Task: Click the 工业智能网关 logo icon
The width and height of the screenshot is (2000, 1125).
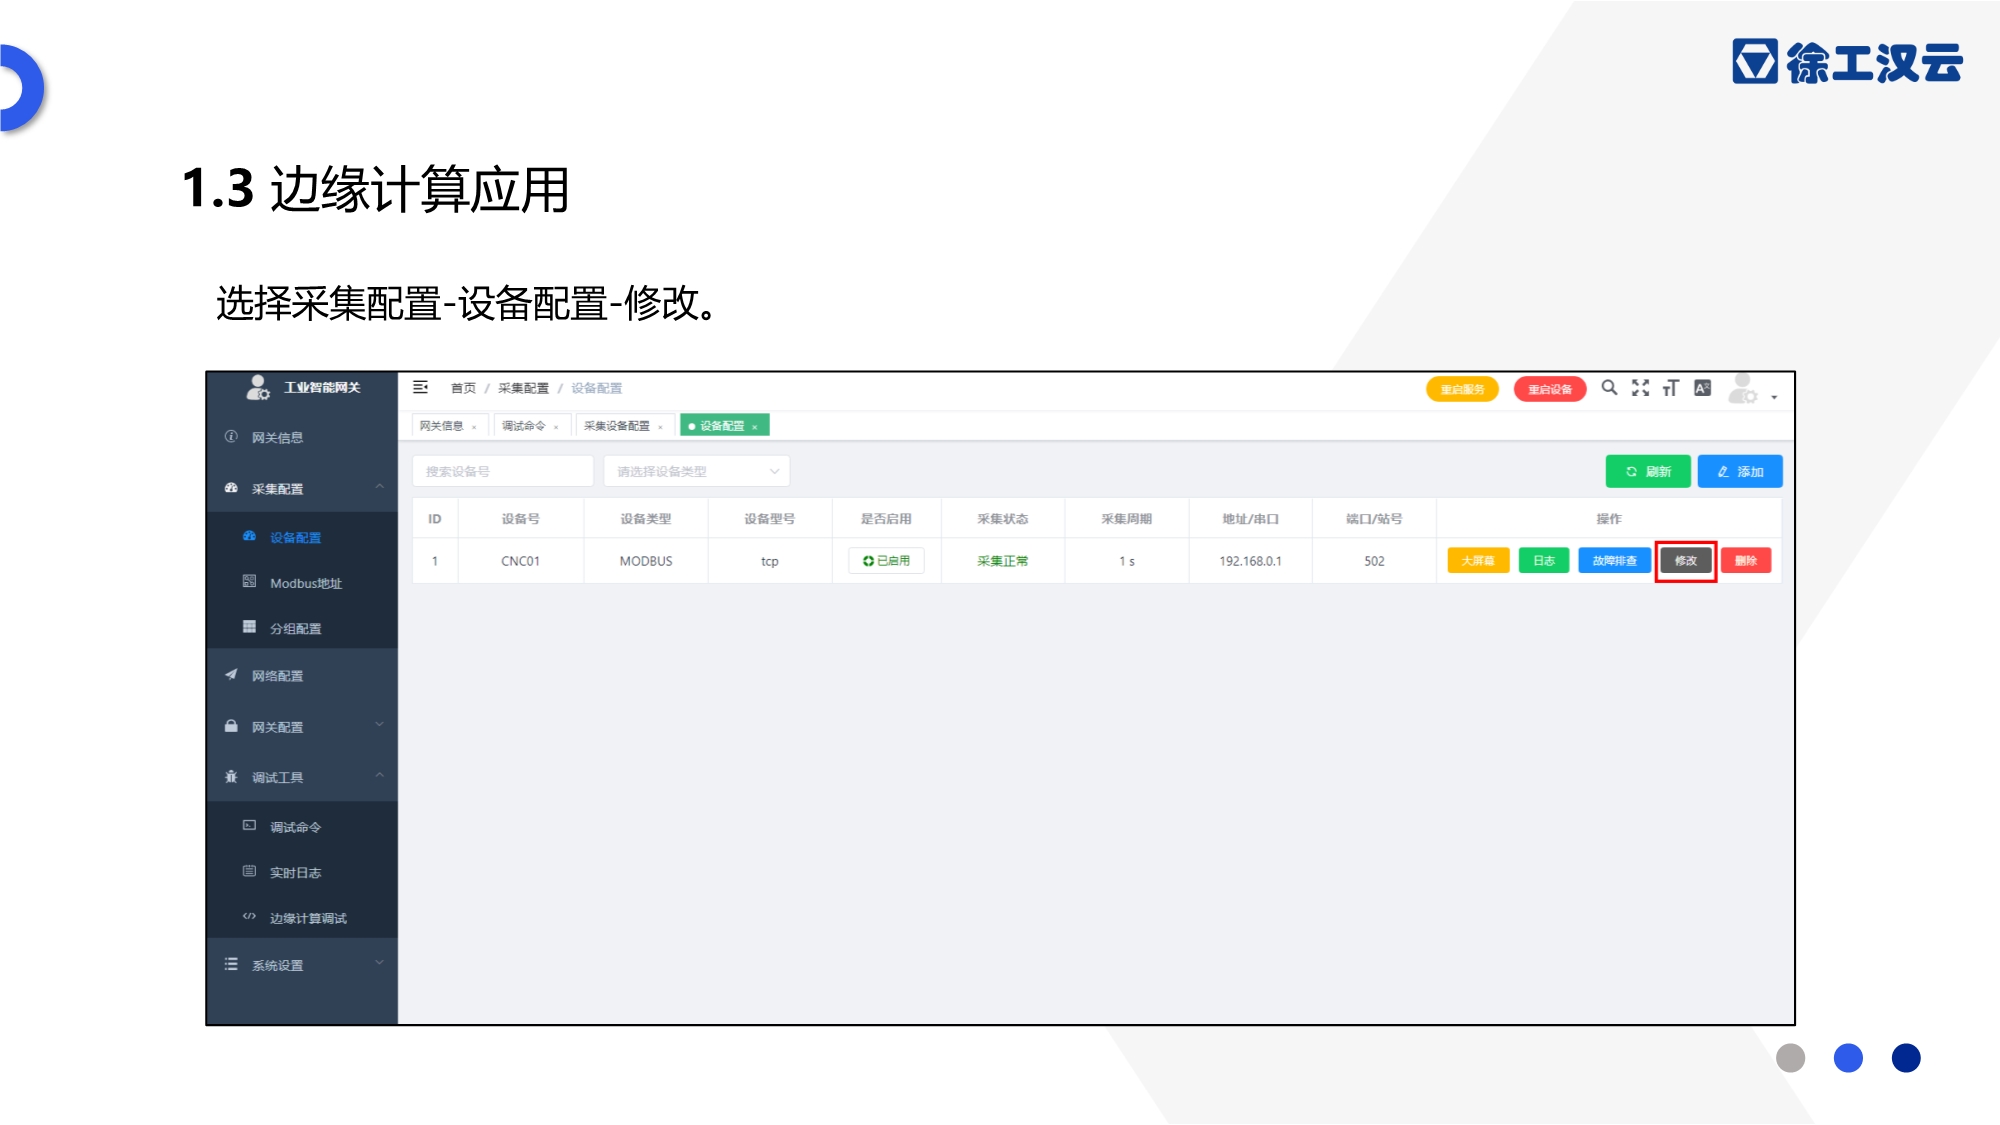Action: pos(258,388)
